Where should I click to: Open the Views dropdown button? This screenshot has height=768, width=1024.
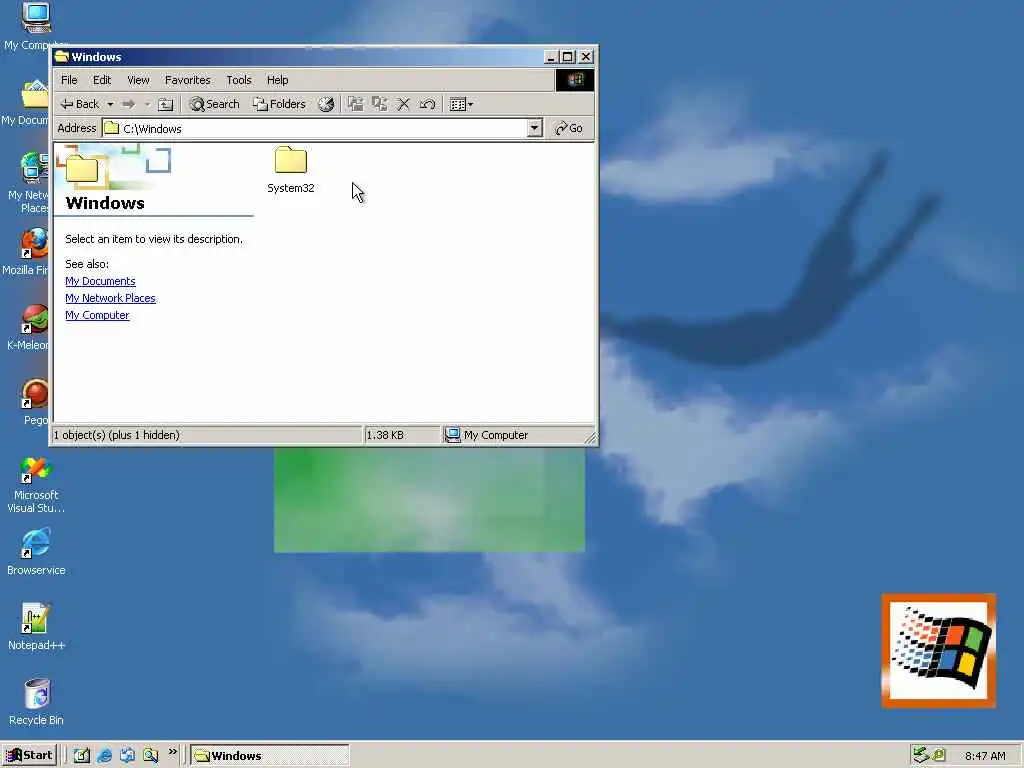[462, 104]
